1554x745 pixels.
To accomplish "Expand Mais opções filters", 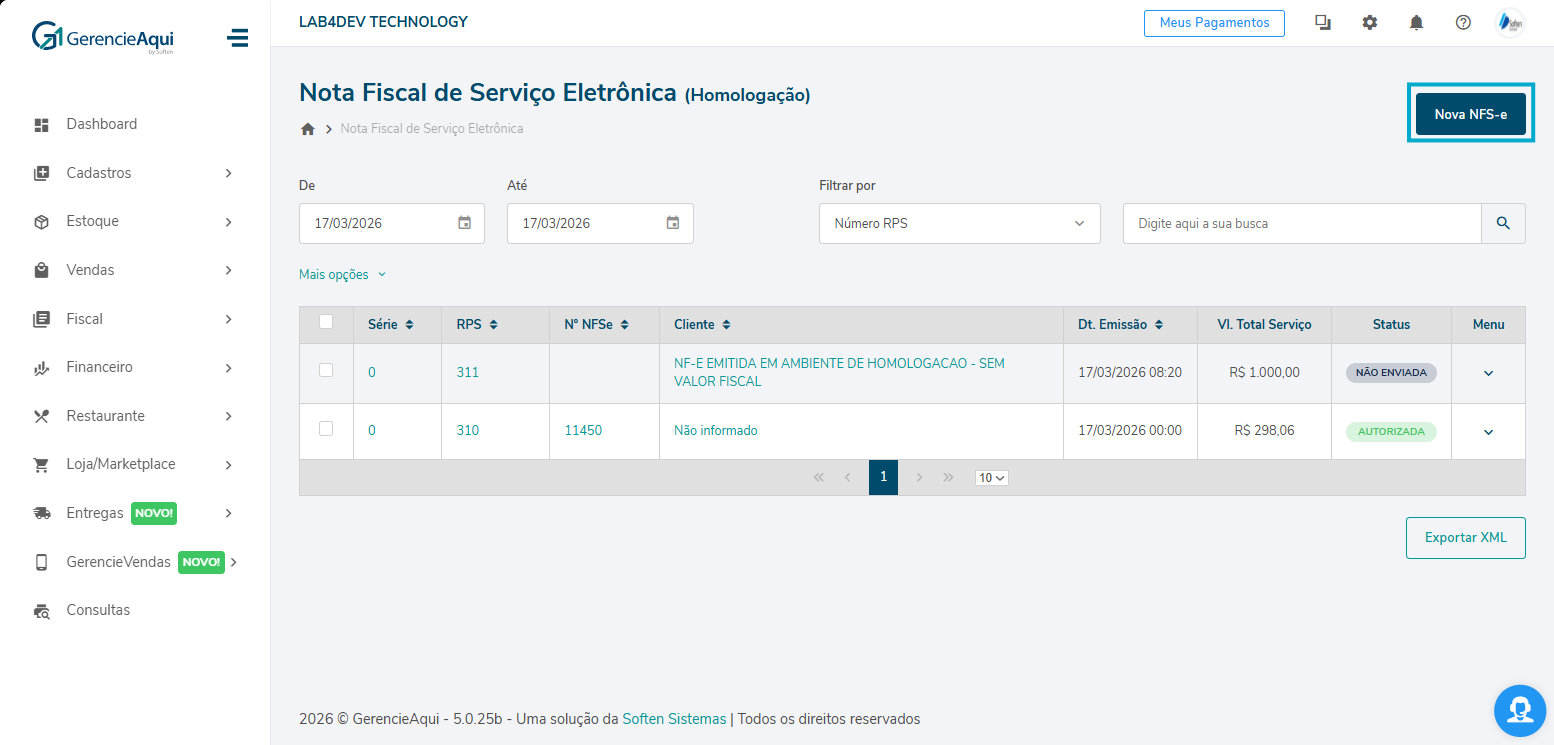I will (342, 274).
